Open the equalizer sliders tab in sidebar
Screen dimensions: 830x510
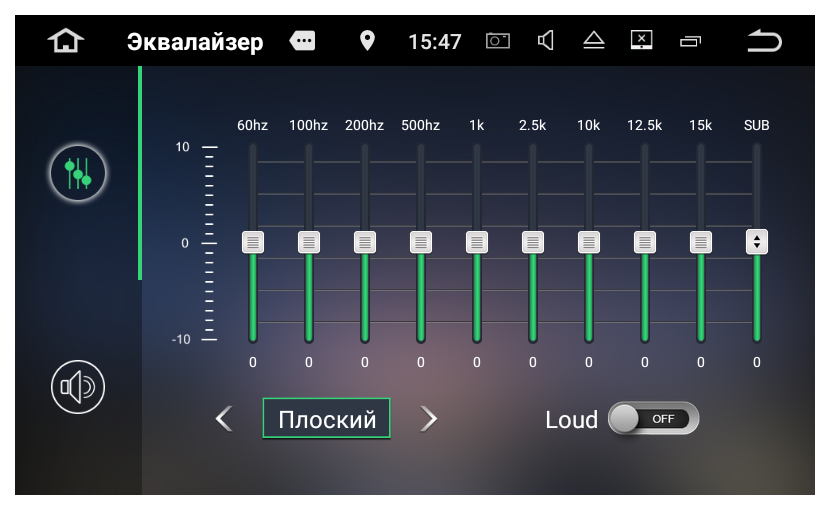click(78, 174)
